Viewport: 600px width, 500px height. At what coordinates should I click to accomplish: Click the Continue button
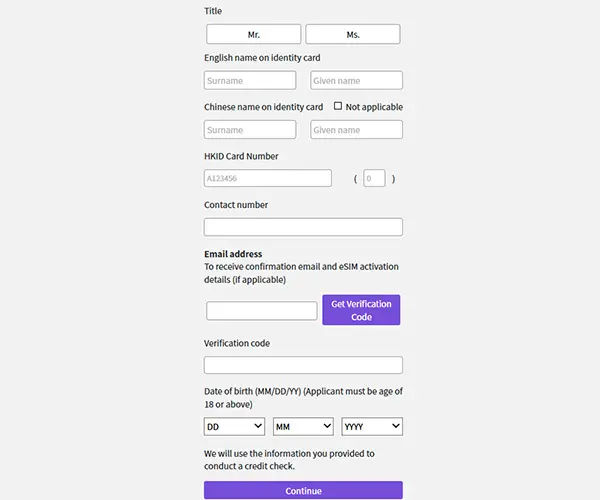click(303, 490)
